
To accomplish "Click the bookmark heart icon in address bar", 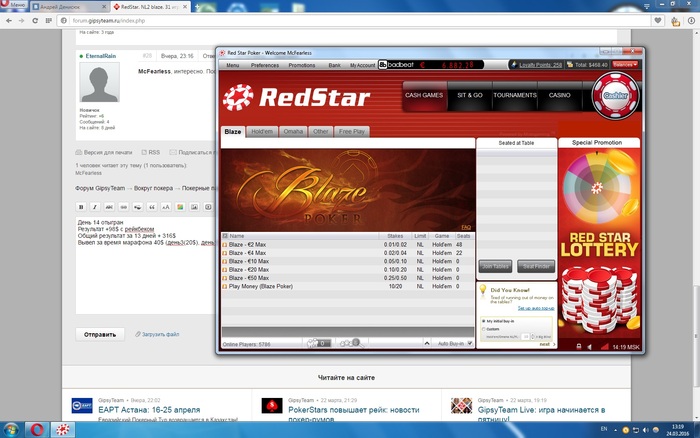I will click(658, 21).
